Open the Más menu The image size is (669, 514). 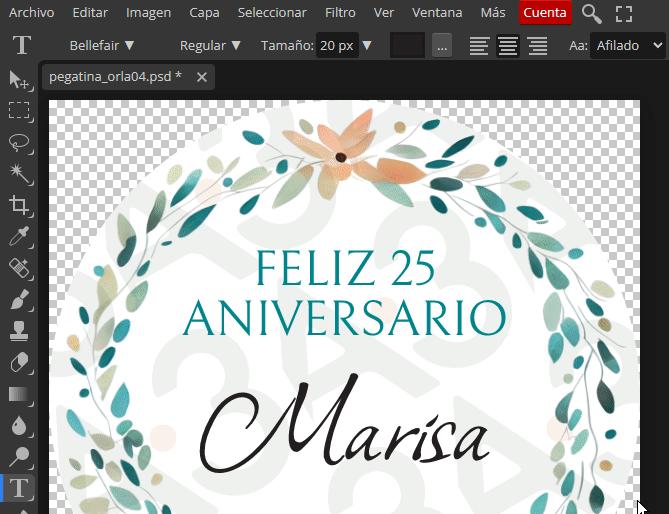493,13
